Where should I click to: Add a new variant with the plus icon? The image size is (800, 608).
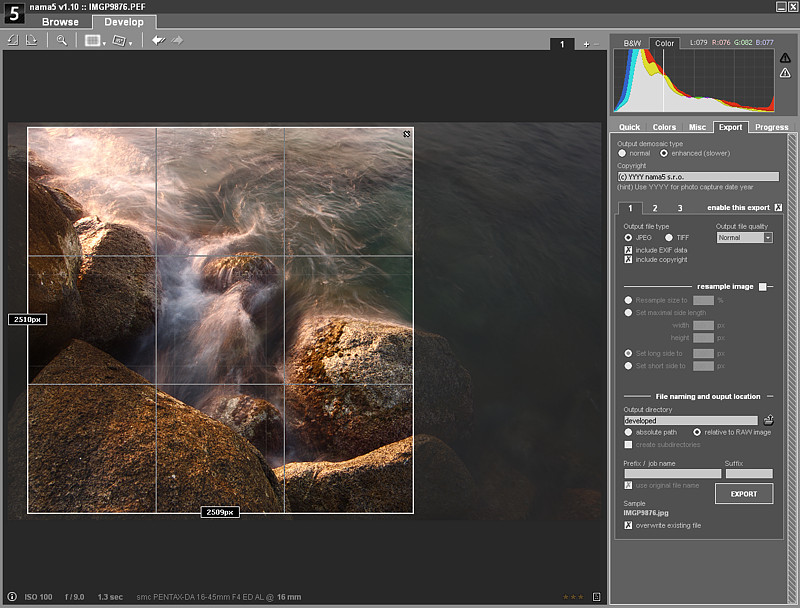click(586, 44)
